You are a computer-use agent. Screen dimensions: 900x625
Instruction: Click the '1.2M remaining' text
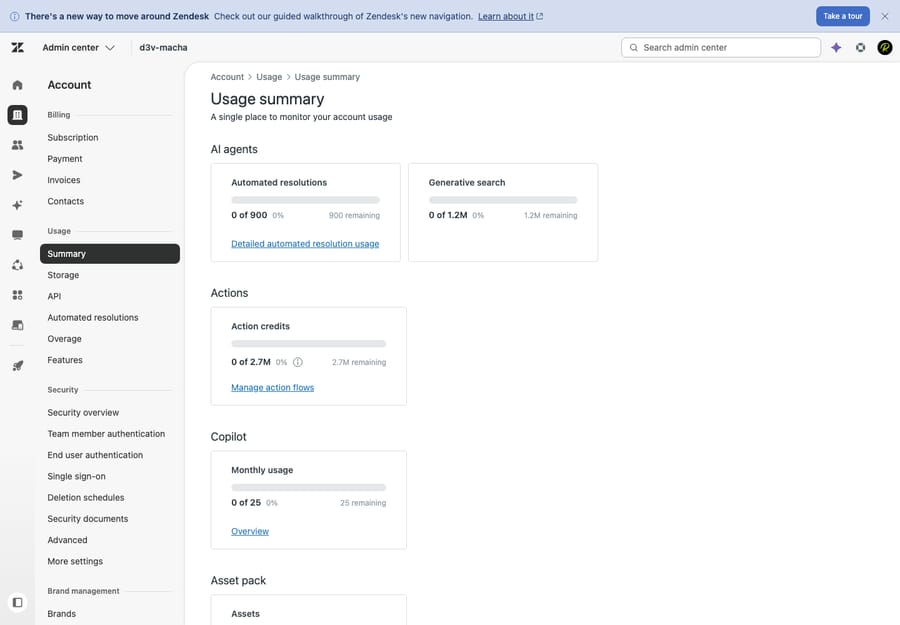click(550, 216)
